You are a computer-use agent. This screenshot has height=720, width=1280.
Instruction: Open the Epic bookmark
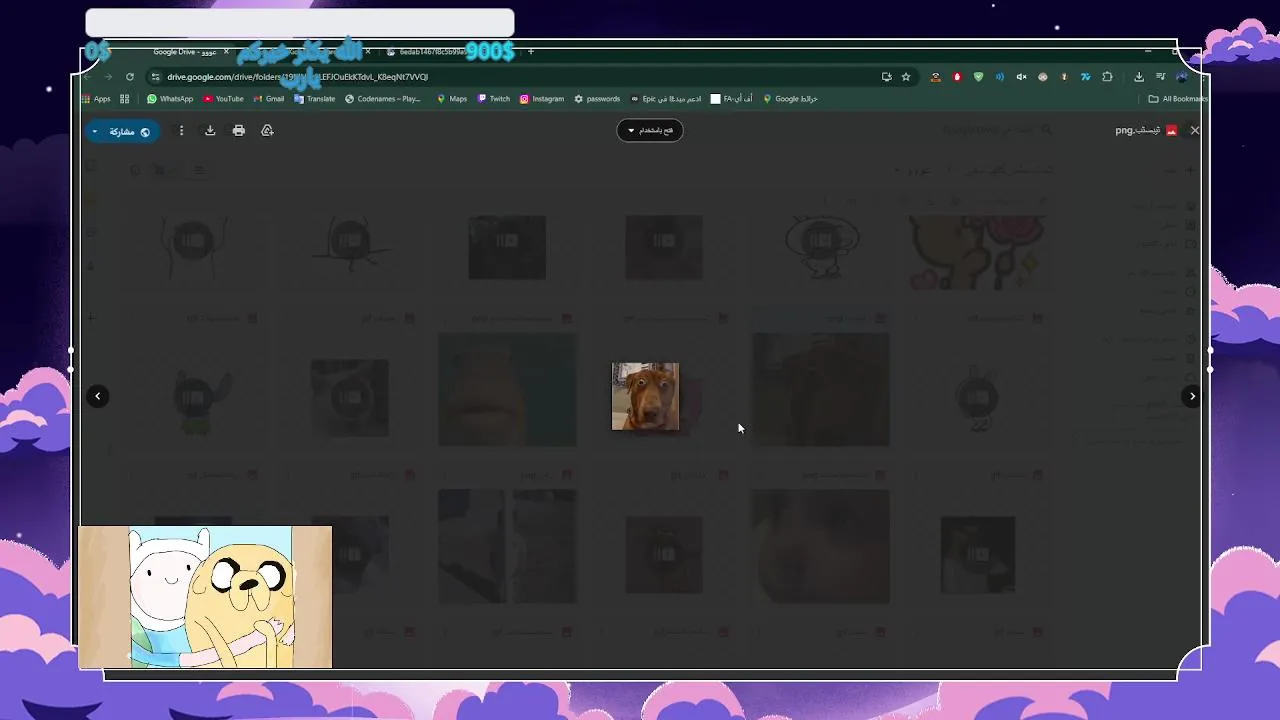(x=666, y=99)
